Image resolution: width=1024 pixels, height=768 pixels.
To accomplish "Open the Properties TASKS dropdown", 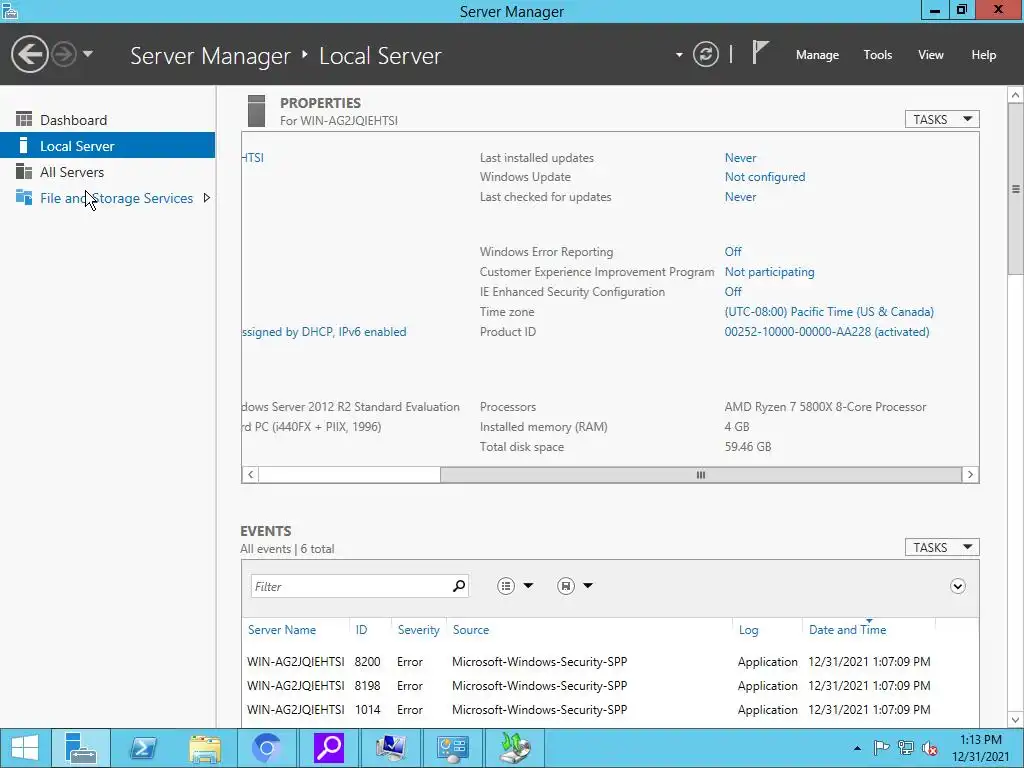I will coord(942,119).
